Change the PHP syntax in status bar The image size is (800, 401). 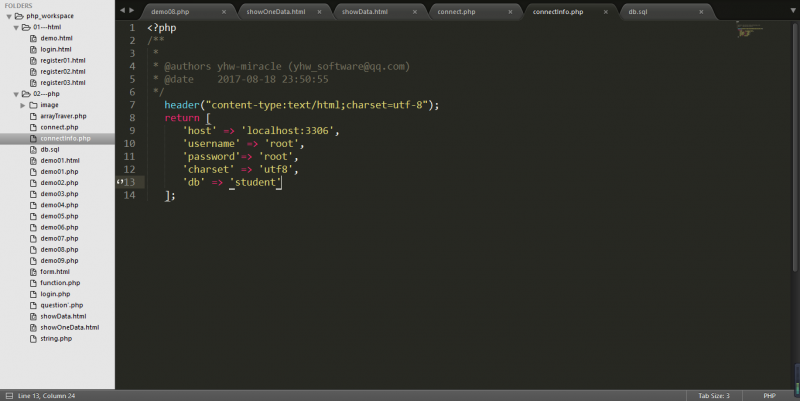pos(769,395)
